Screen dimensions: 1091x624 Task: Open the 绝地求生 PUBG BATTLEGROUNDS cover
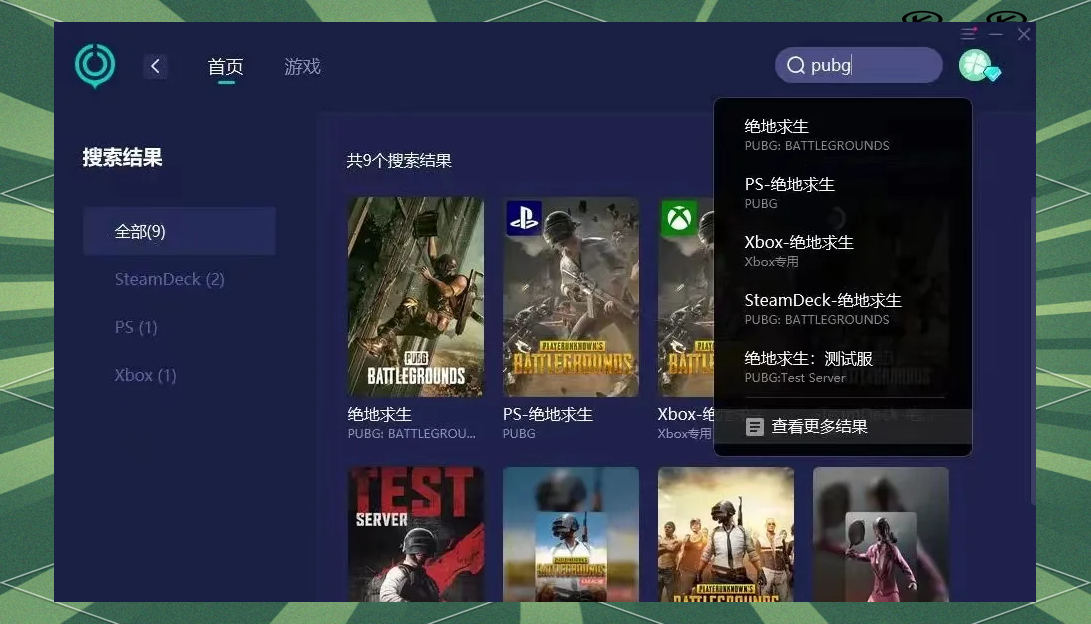point(415,296)
